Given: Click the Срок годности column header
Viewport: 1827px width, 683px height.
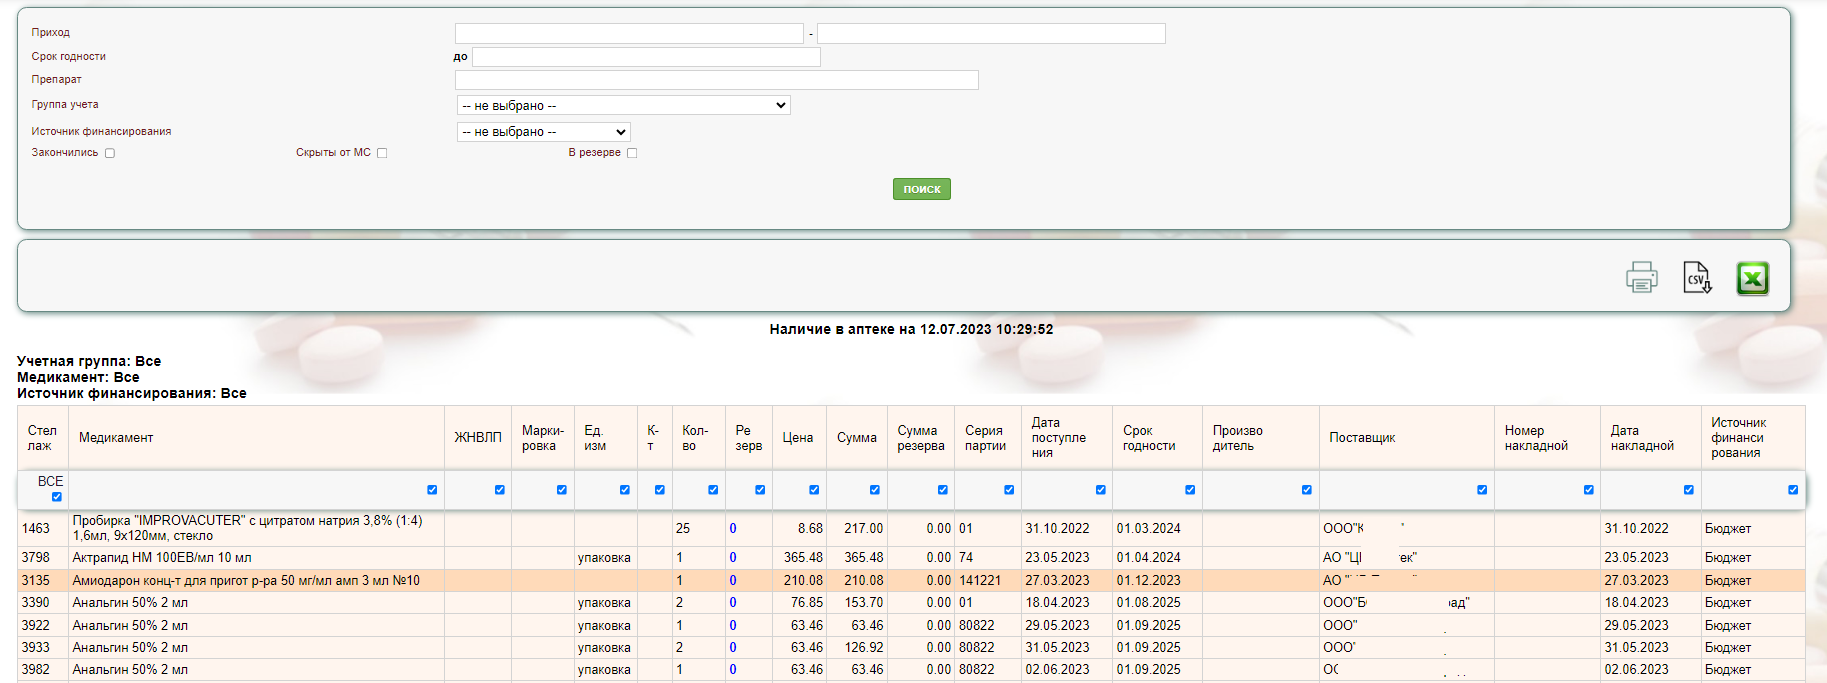Looking at the screenshot, I should (x=1149, y=438).
